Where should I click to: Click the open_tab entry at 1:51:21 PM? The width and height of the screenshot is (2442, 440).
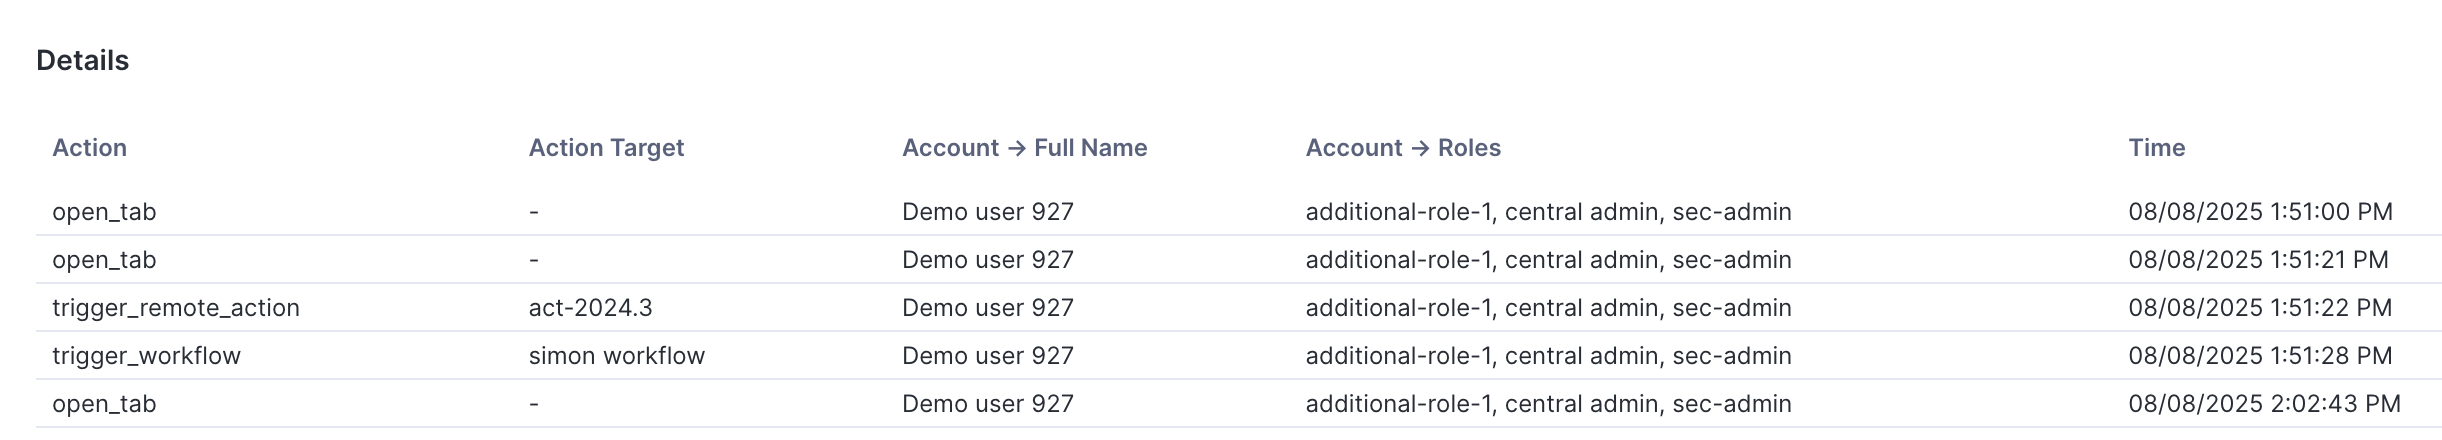coord(104,260)
